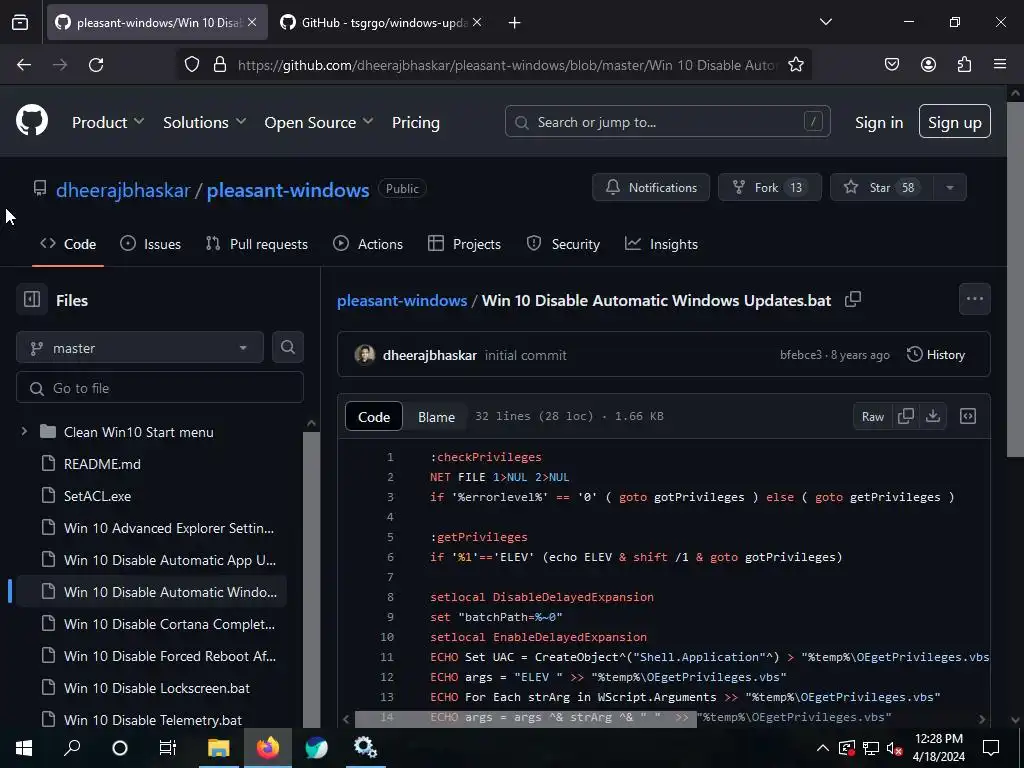
Task: Open the Star lists dropdown arrow
Action: (x=950, y=187)
